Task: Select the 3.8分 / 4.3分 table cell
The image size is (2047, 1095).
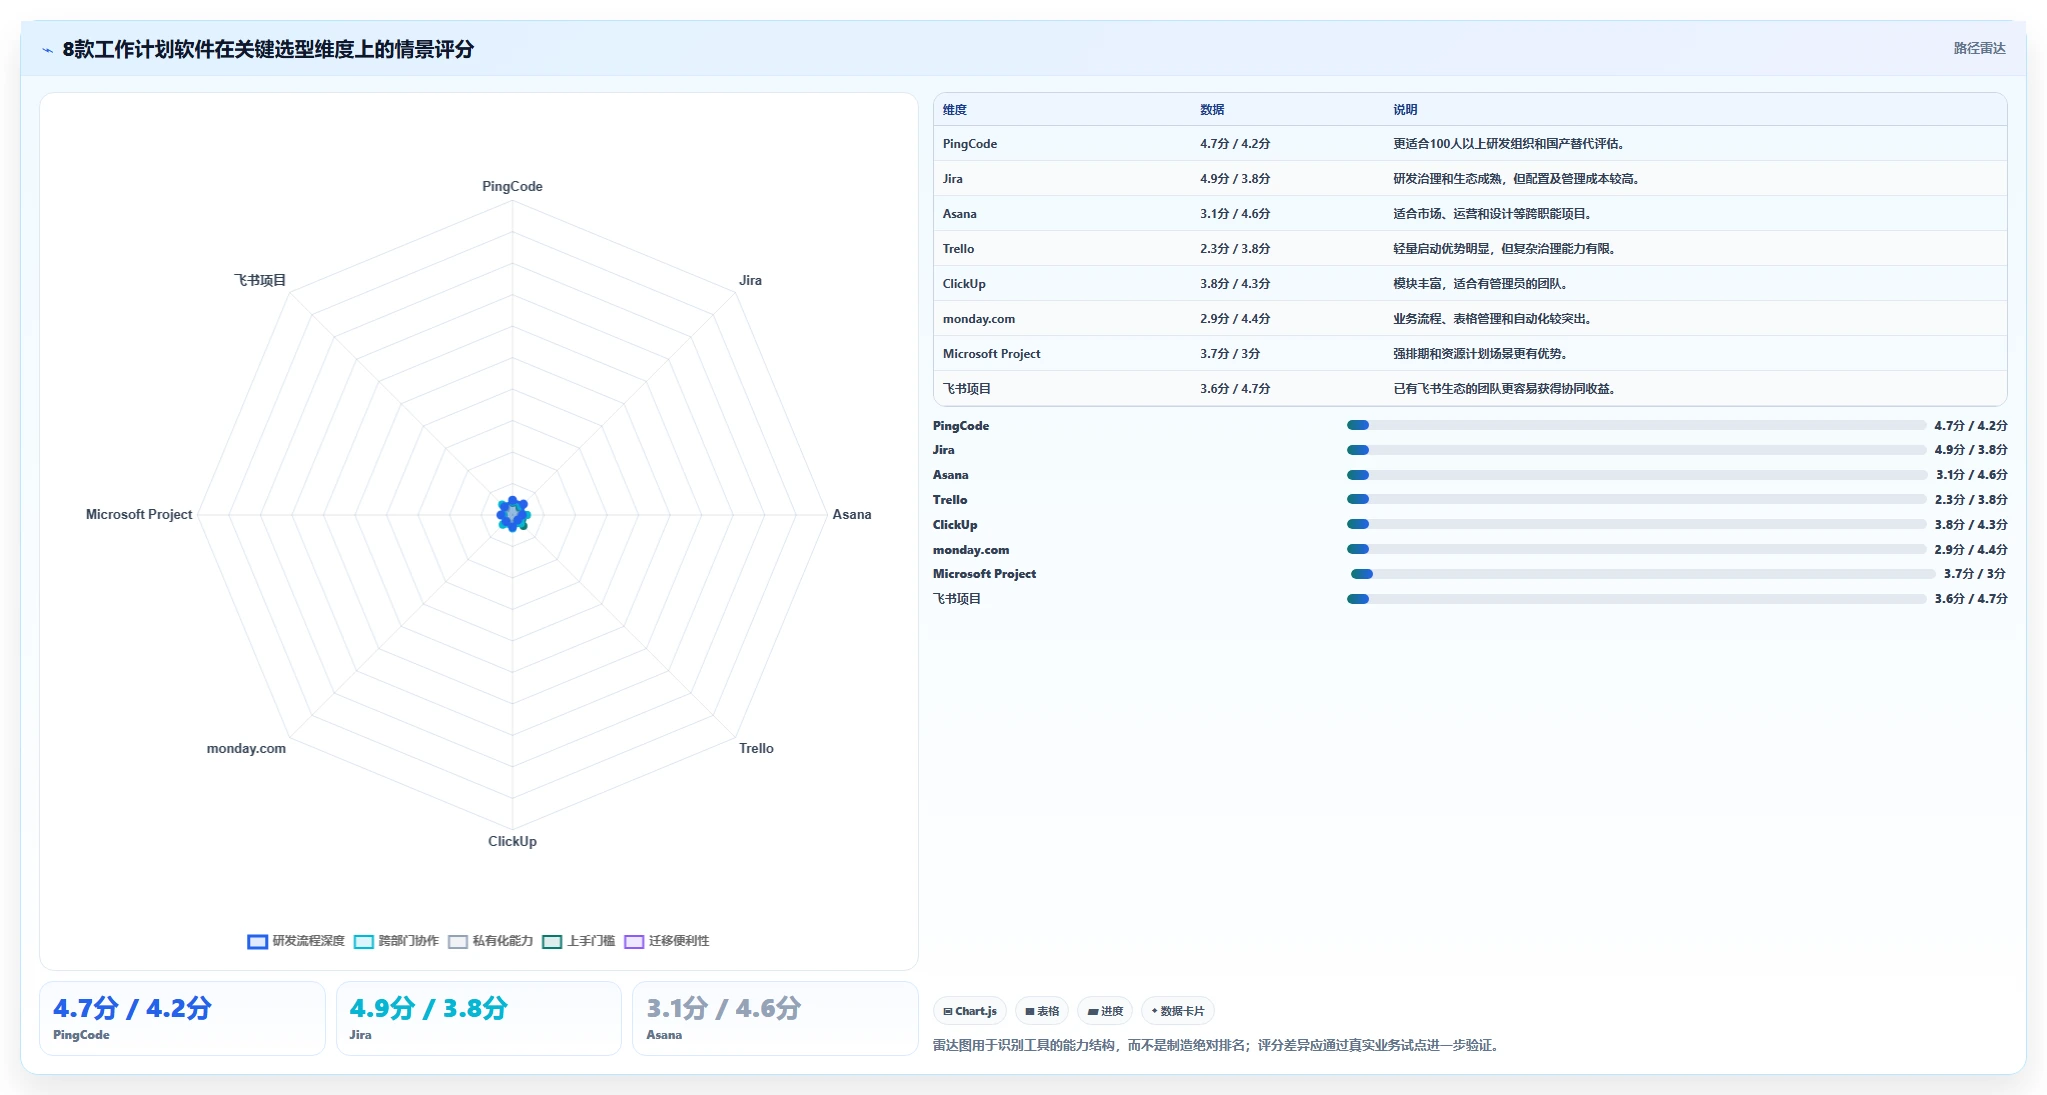Action: pos(1235,284)
